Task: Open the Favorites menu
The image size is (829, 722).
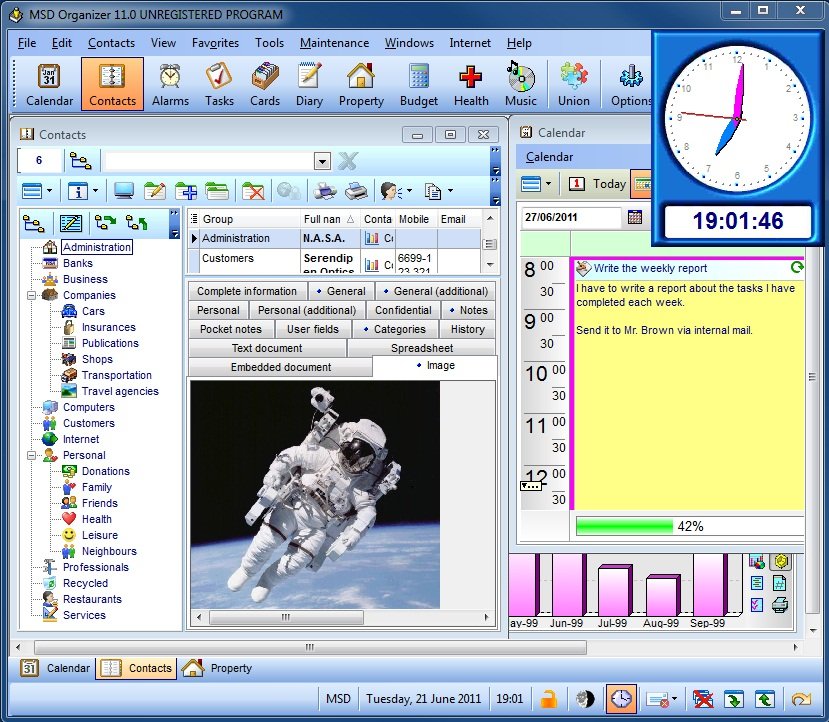Action: [215, 43]
